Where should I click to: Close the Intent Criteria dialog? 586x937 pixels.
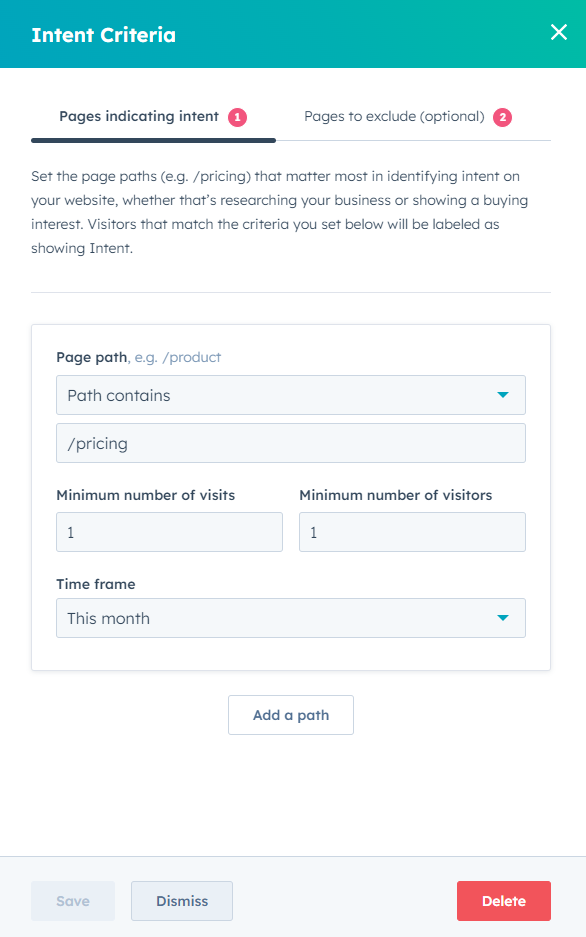(558, 32)
